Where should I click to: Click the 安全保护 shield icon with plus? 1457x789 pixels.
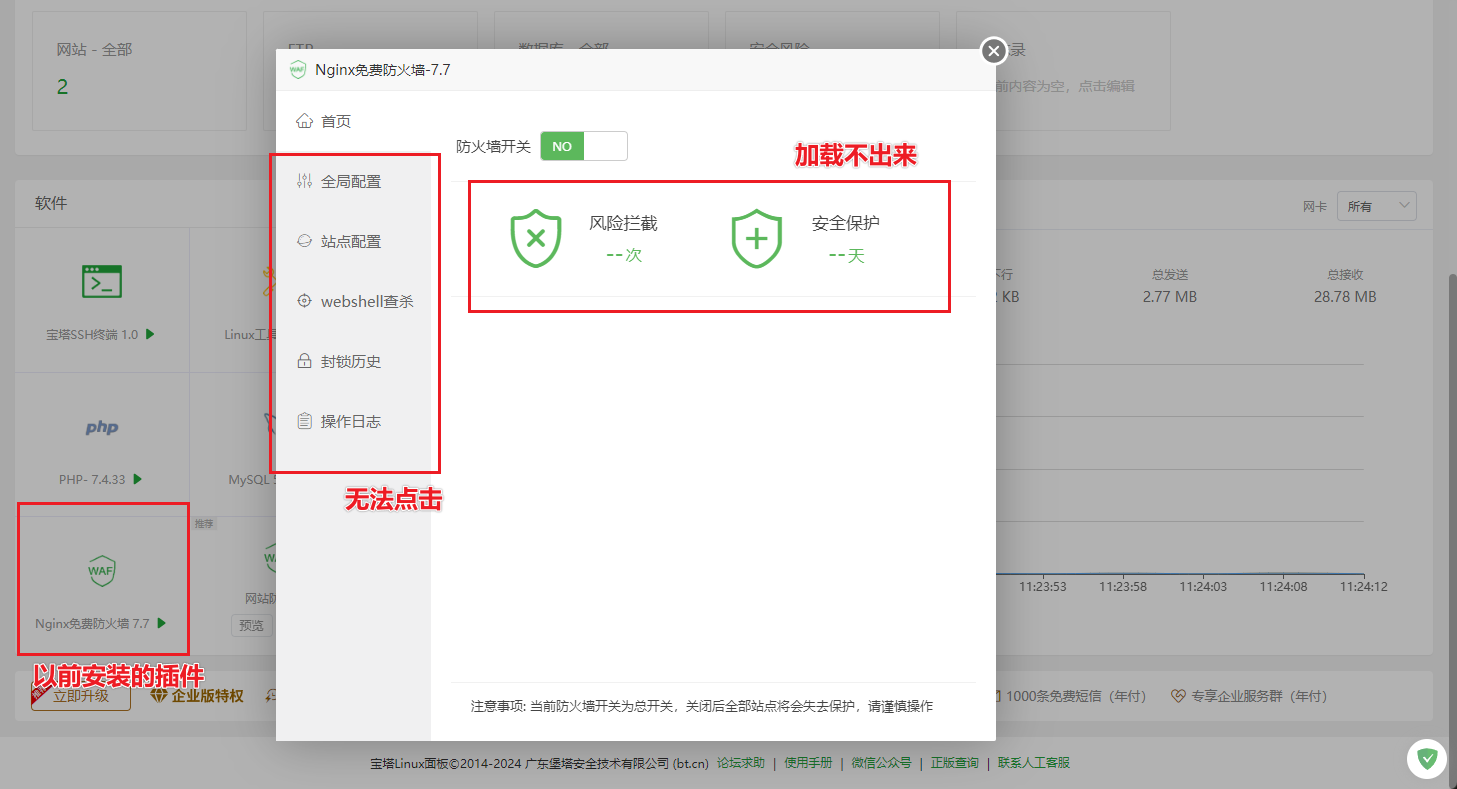pyautogui.click(x=757, y=238)
